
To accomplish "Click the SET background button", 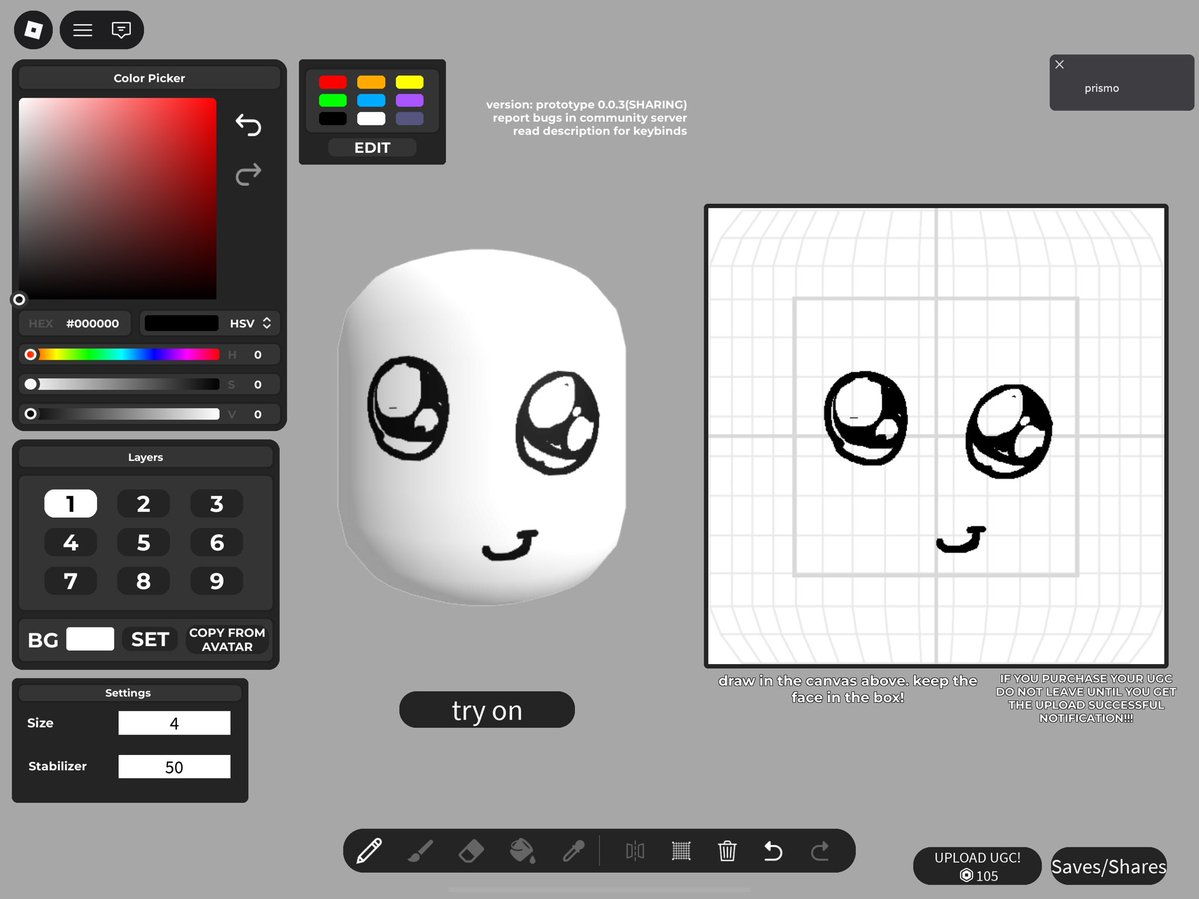I will [150, 639].
